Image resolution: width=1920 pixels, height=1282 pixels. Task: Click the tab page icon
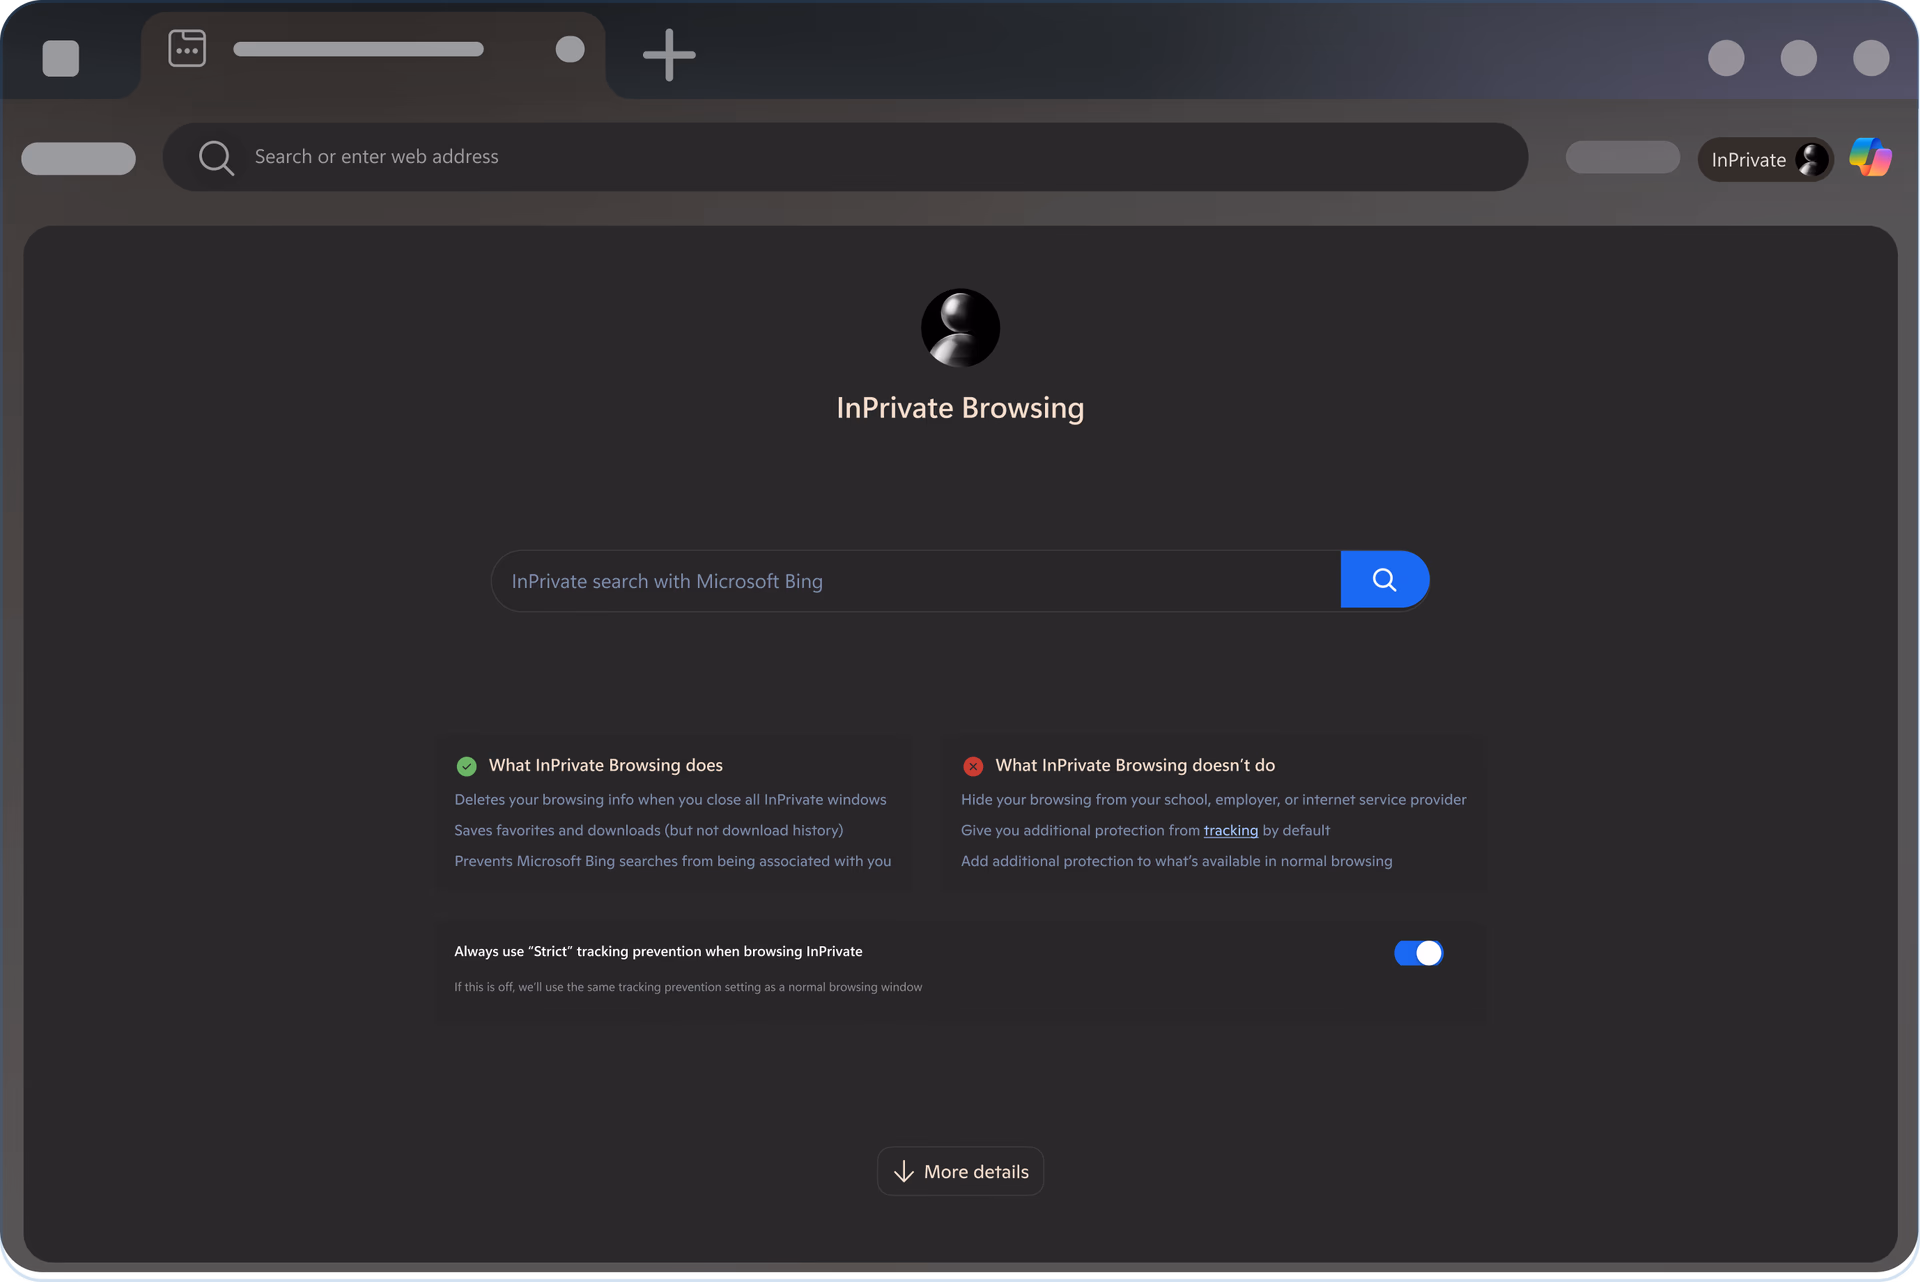click(x=187, y=48)
